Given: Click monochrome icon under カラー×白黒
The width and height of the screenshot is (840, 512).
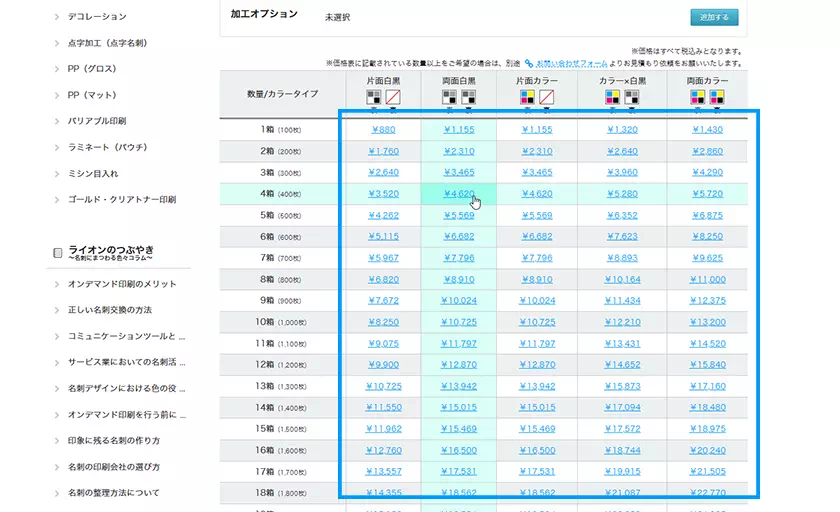Looking at the screenshot, I should coord(632,97).
